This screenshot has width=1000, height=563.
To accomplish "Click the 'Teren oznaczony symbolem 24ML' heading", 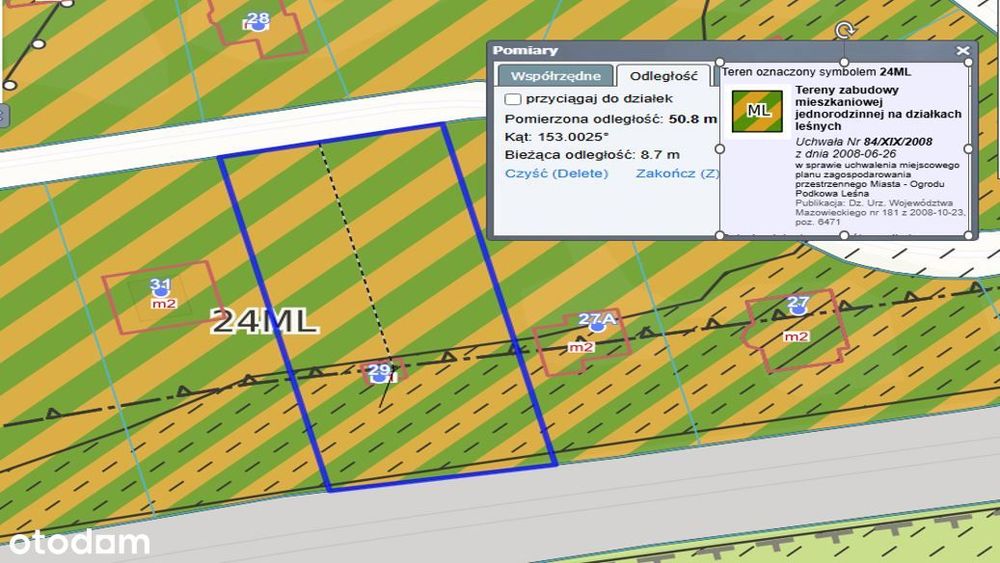I will click(816, 71).
